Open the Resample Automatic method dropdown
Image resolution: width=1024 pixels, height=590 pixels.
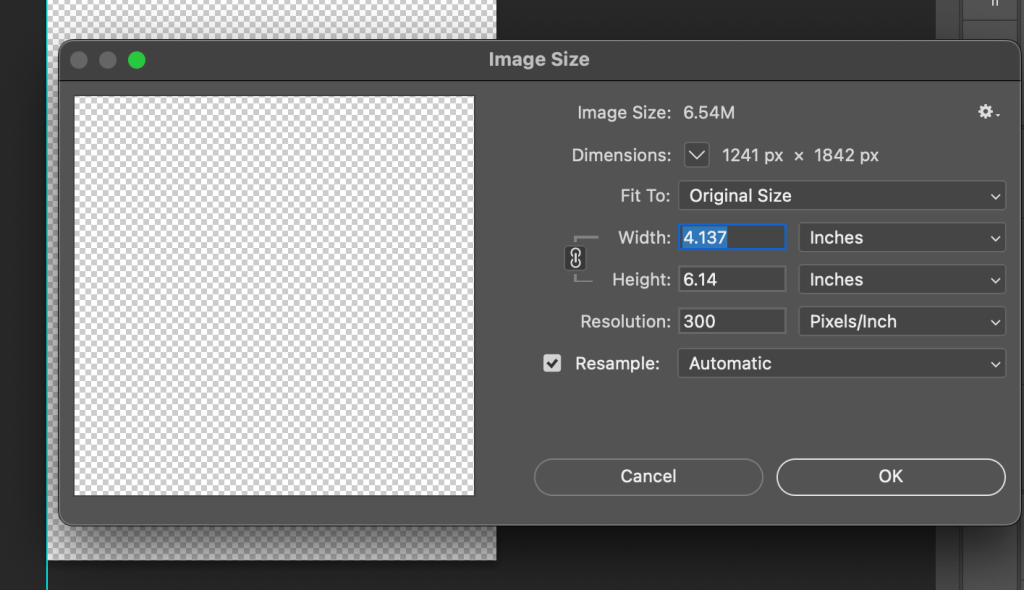click(840, 364)
